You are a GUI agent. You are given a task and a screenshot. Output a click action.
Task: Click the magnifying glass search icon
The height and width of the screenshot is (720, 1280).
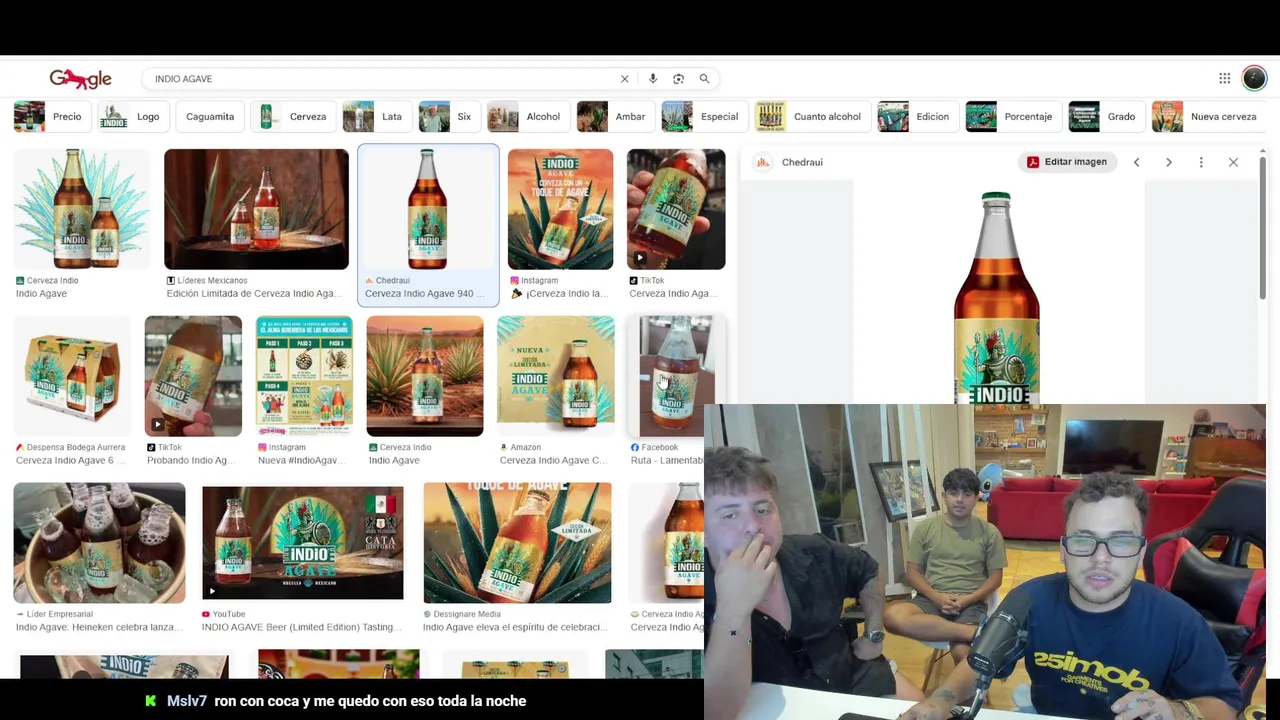(704, 79)
